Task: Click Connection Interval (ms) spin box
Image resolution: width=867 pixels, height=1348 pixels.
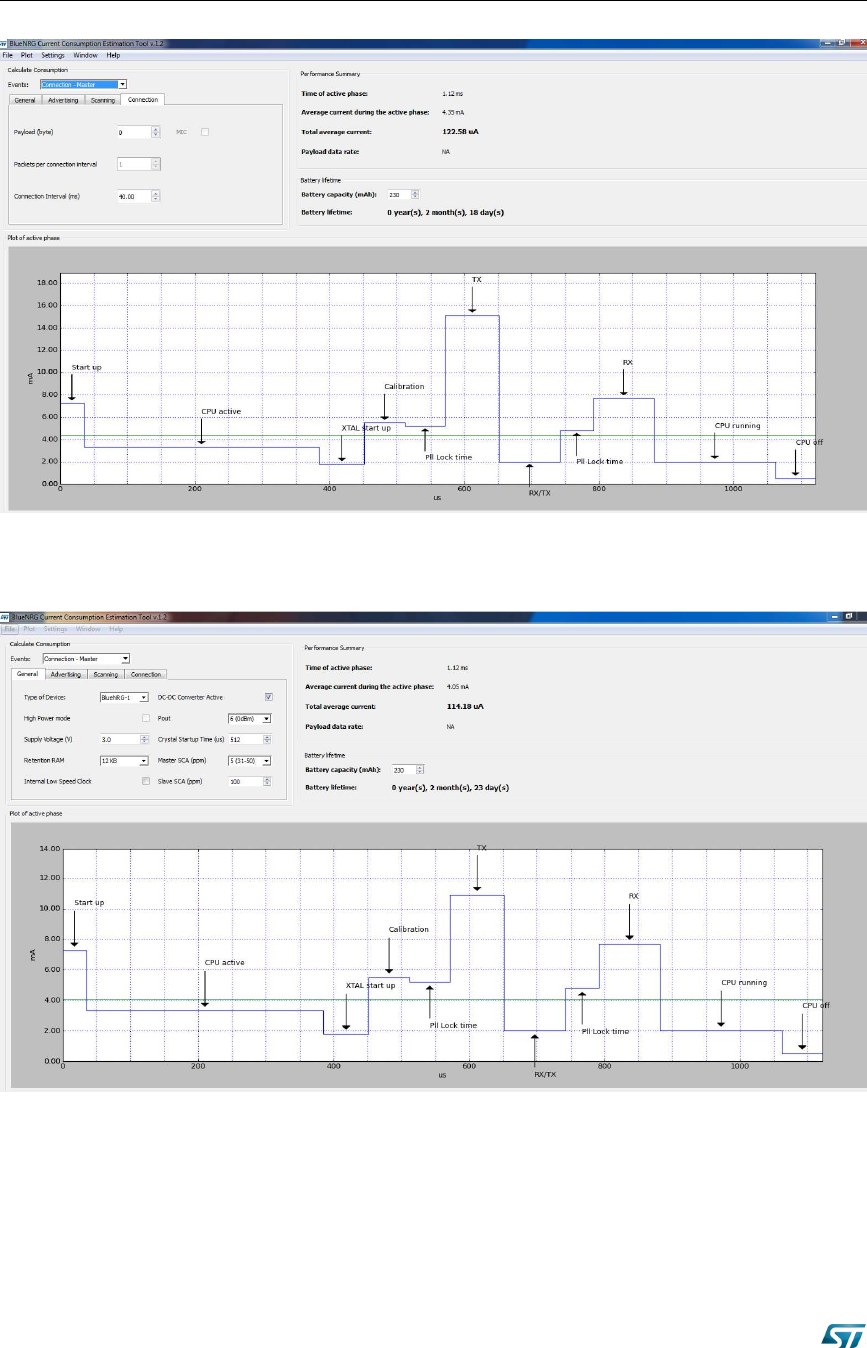Action: point(138,196)
